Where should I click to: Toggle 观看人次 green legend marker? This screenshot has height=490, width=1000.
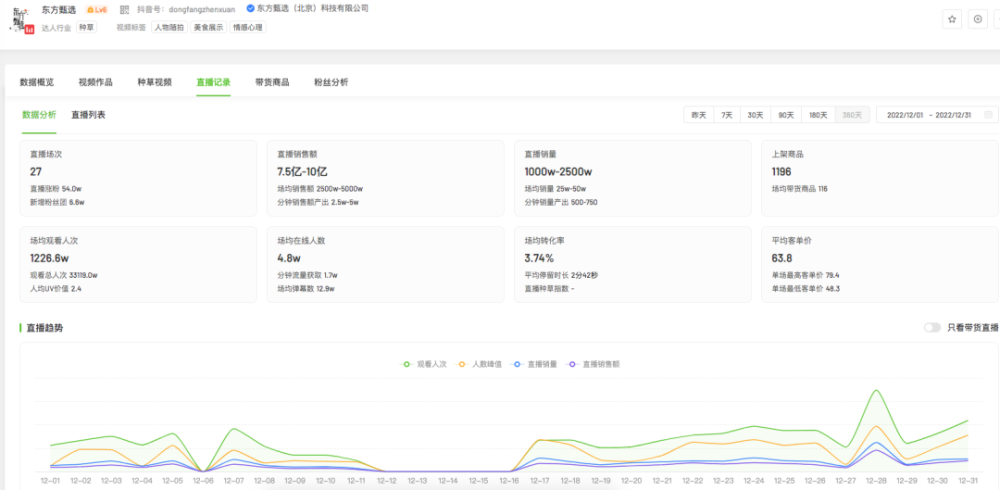tap(407, 364)
